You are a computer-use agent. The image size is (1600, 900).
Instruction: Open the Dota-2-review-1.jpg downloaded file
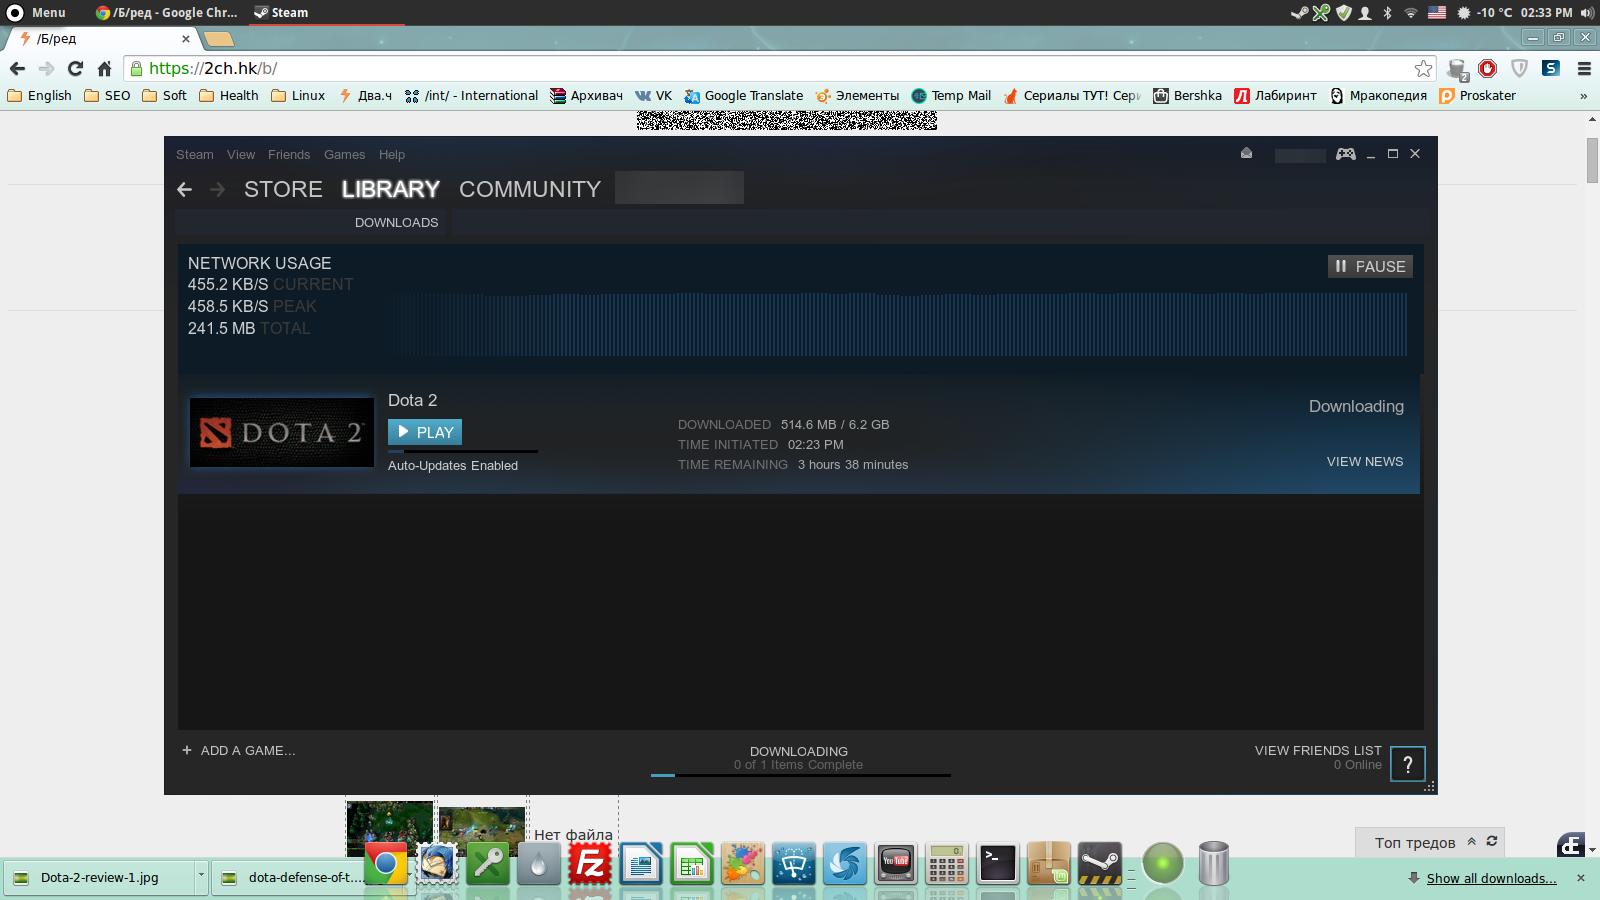(x=98, y=877)
